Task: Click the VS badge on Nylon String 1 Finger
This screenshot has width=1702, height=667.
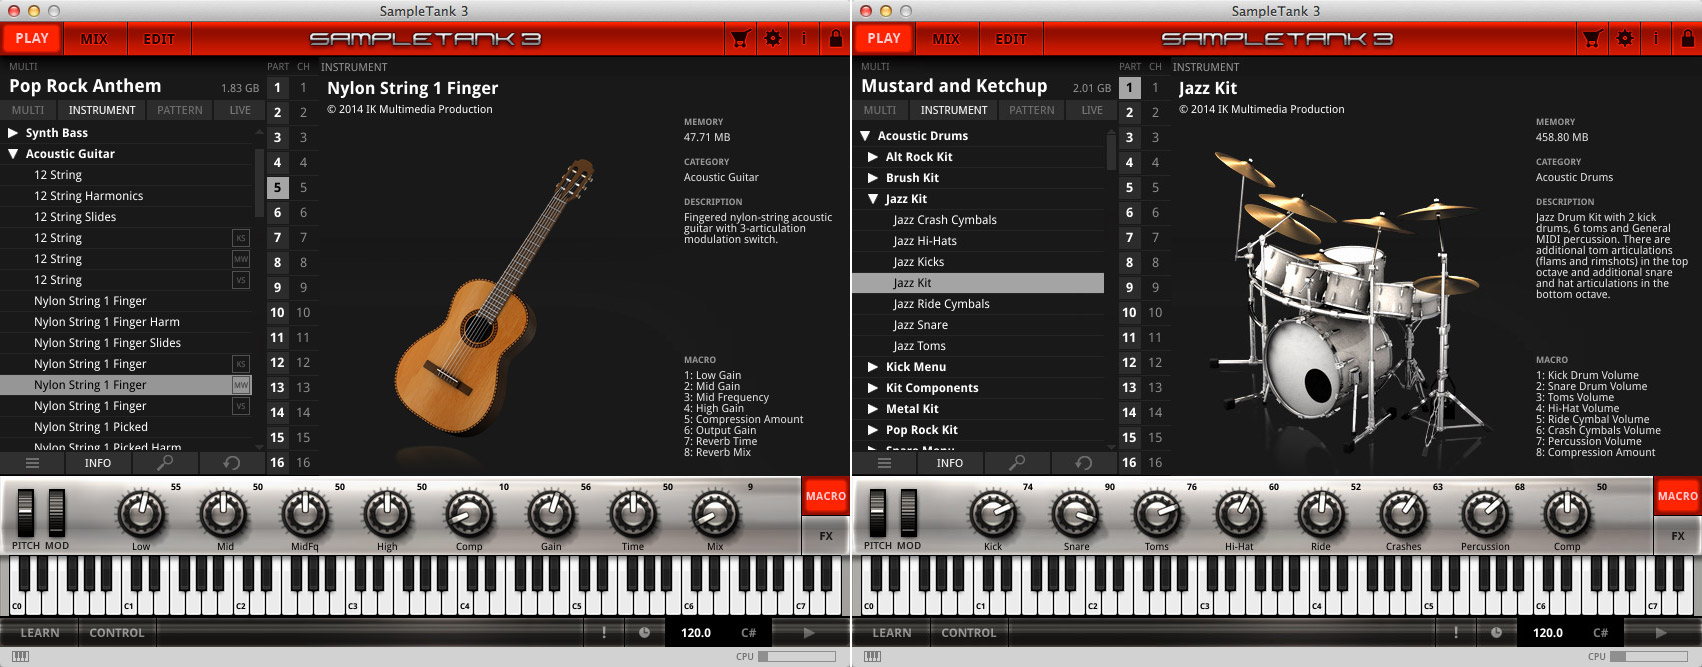Action: [241, 406]
